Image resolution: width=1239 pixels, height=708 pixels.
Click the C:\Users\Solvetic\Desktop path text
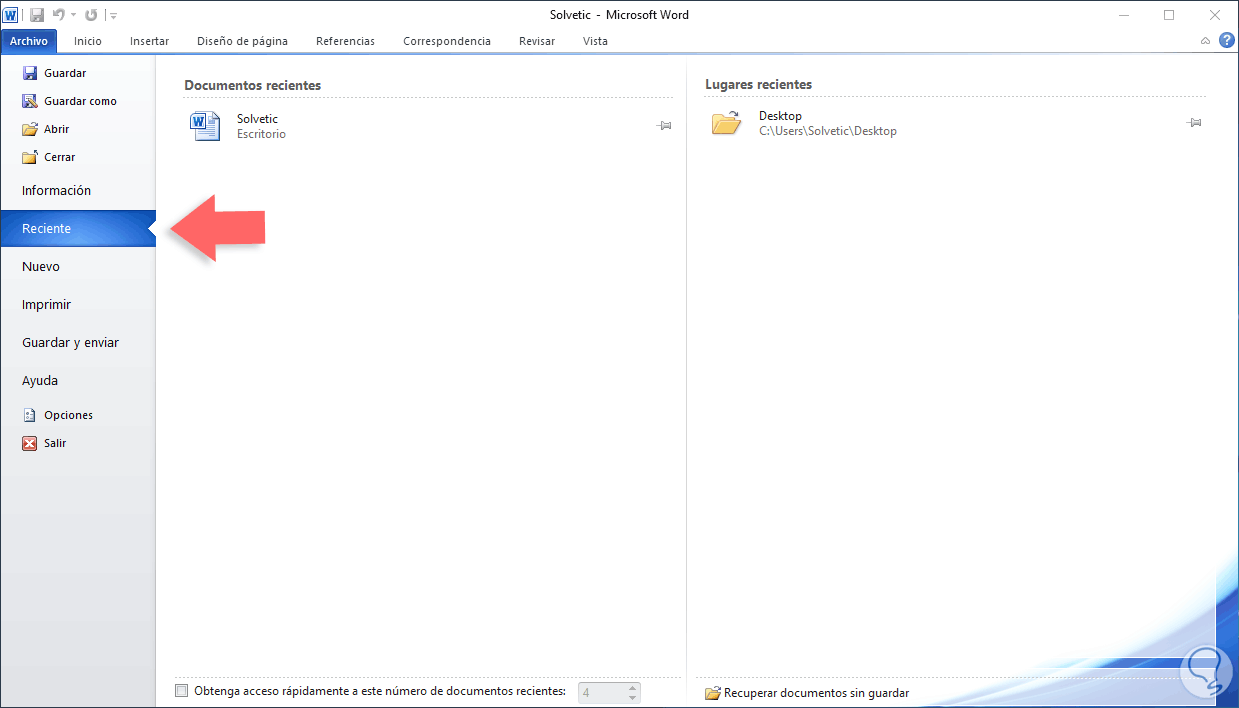pyautogui.click(x=828, y=131)
